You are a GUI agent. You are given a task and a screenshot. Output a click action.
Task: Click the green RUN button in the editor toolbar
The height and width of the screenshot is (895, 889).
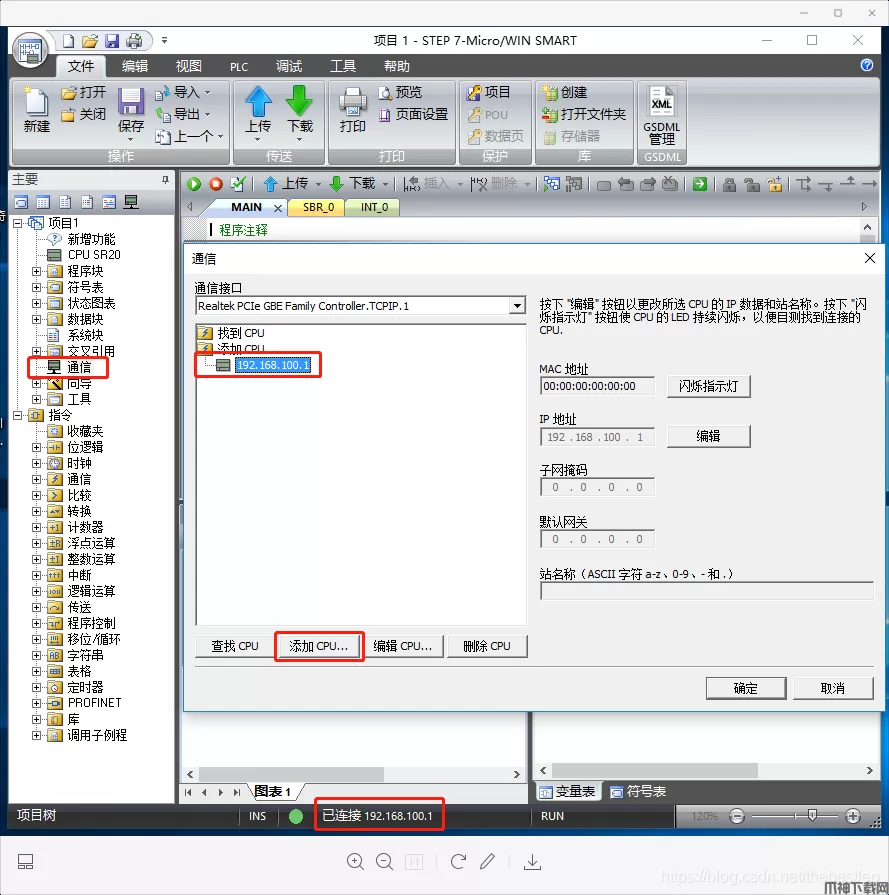click(x=194, y=184)
